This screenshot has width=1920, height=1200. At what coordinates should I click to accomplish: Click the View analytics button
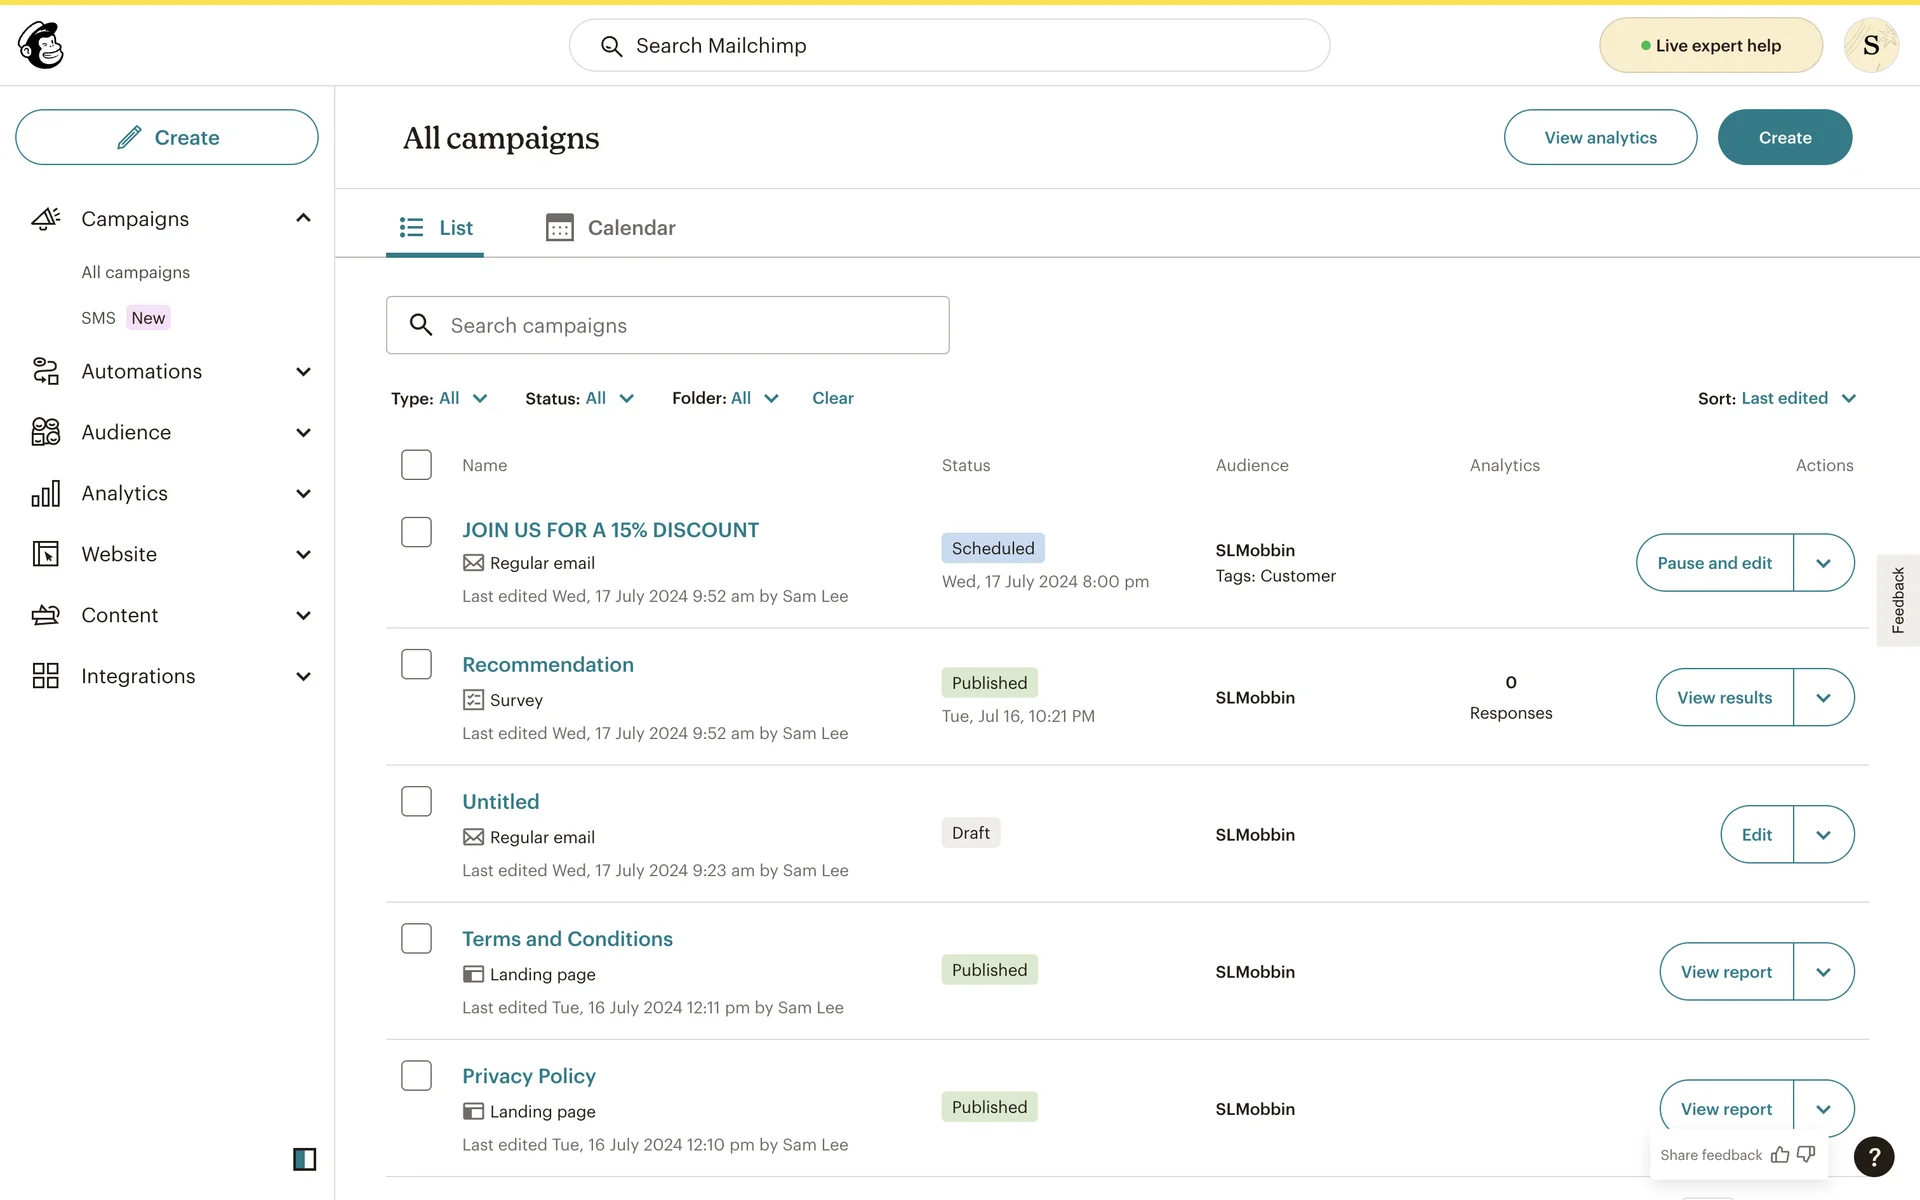1600,138
